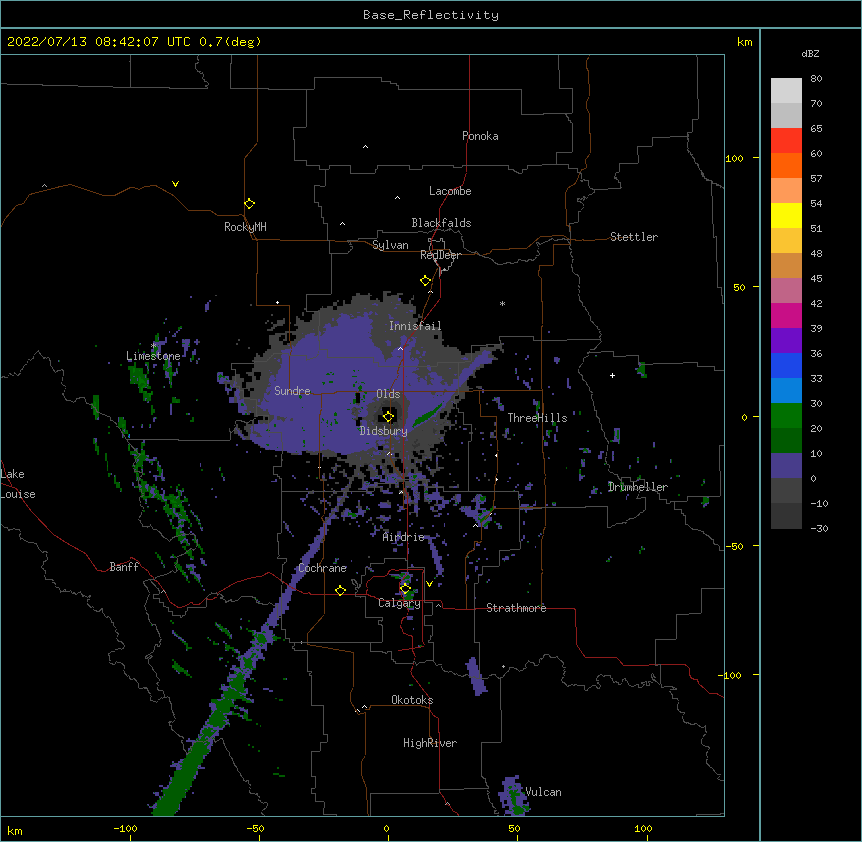Click the yellow diamond marker below Cochrane
The height and width of the screenshot is (842, 862).
click(x=340, y=590)
